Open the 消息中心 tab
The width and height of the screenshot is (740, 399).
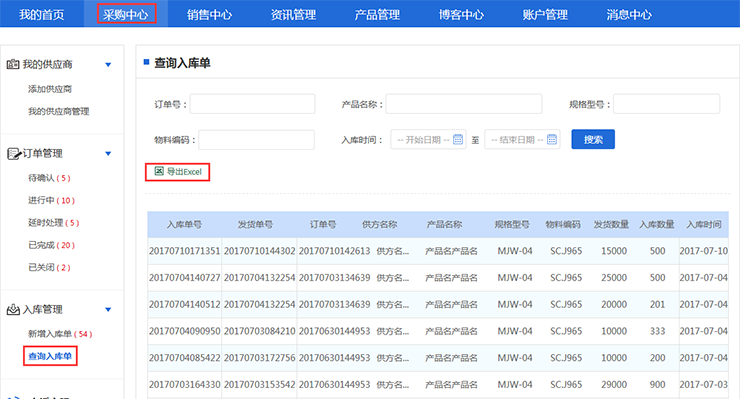[x=629, y=15]
